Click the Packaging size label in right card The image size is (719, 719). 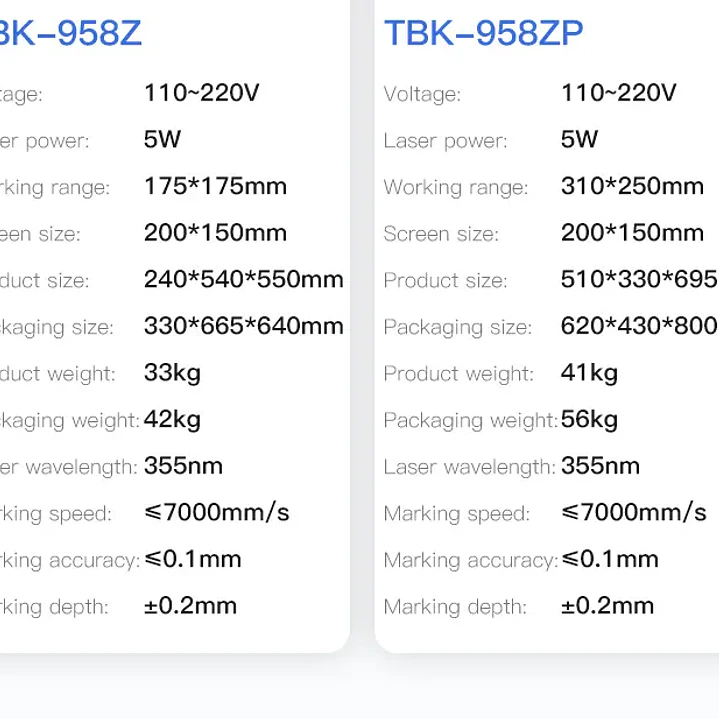tap(458, 328)
